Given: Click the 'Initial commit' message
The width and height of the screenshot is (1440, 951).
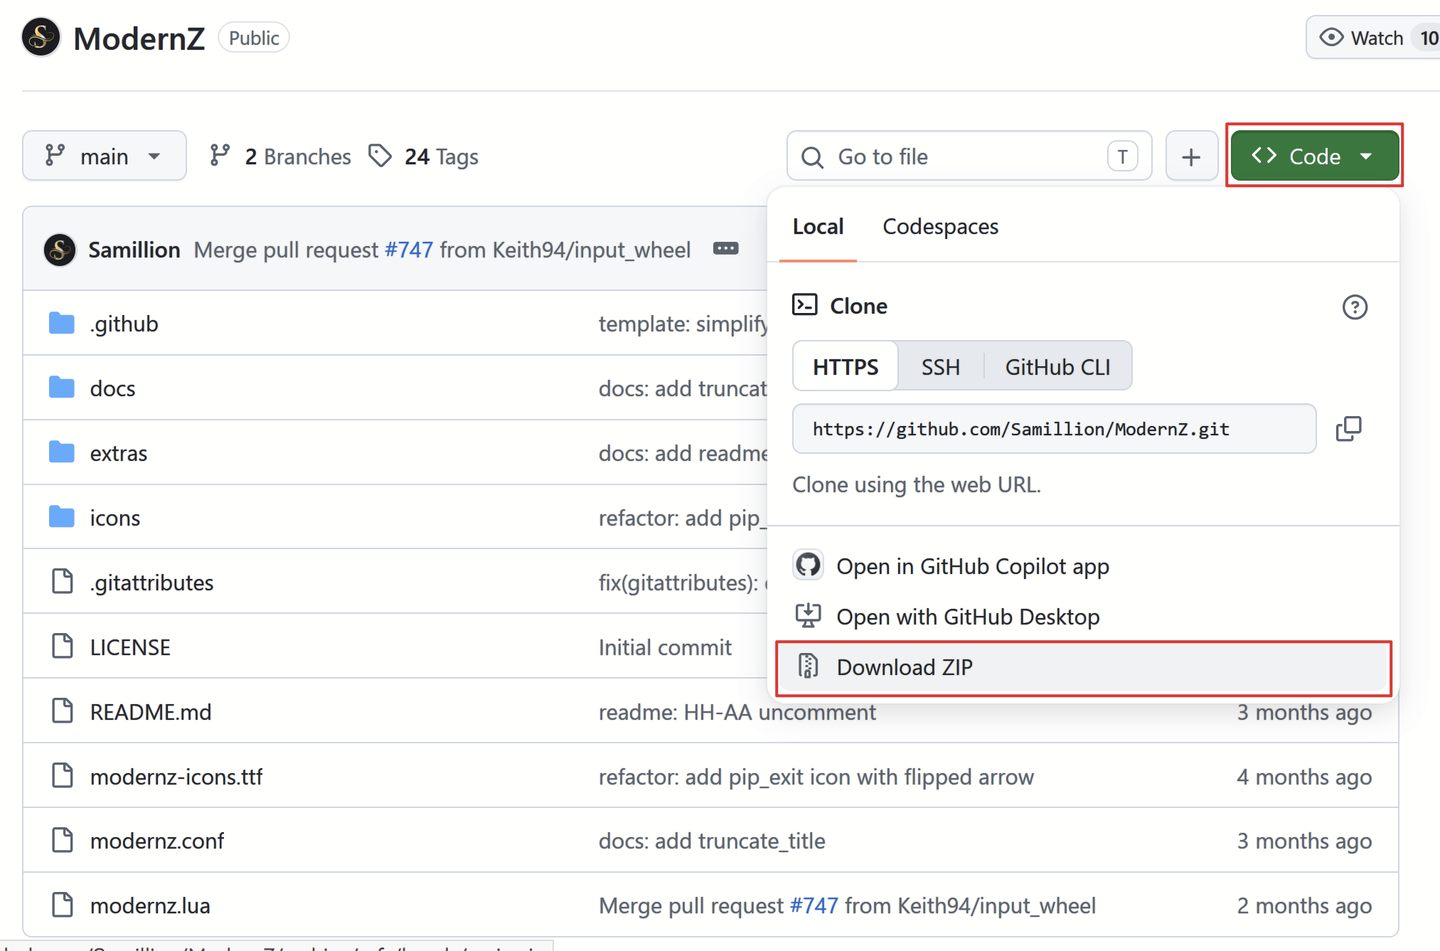Looking at the screenshot, I should coord(665,648).
